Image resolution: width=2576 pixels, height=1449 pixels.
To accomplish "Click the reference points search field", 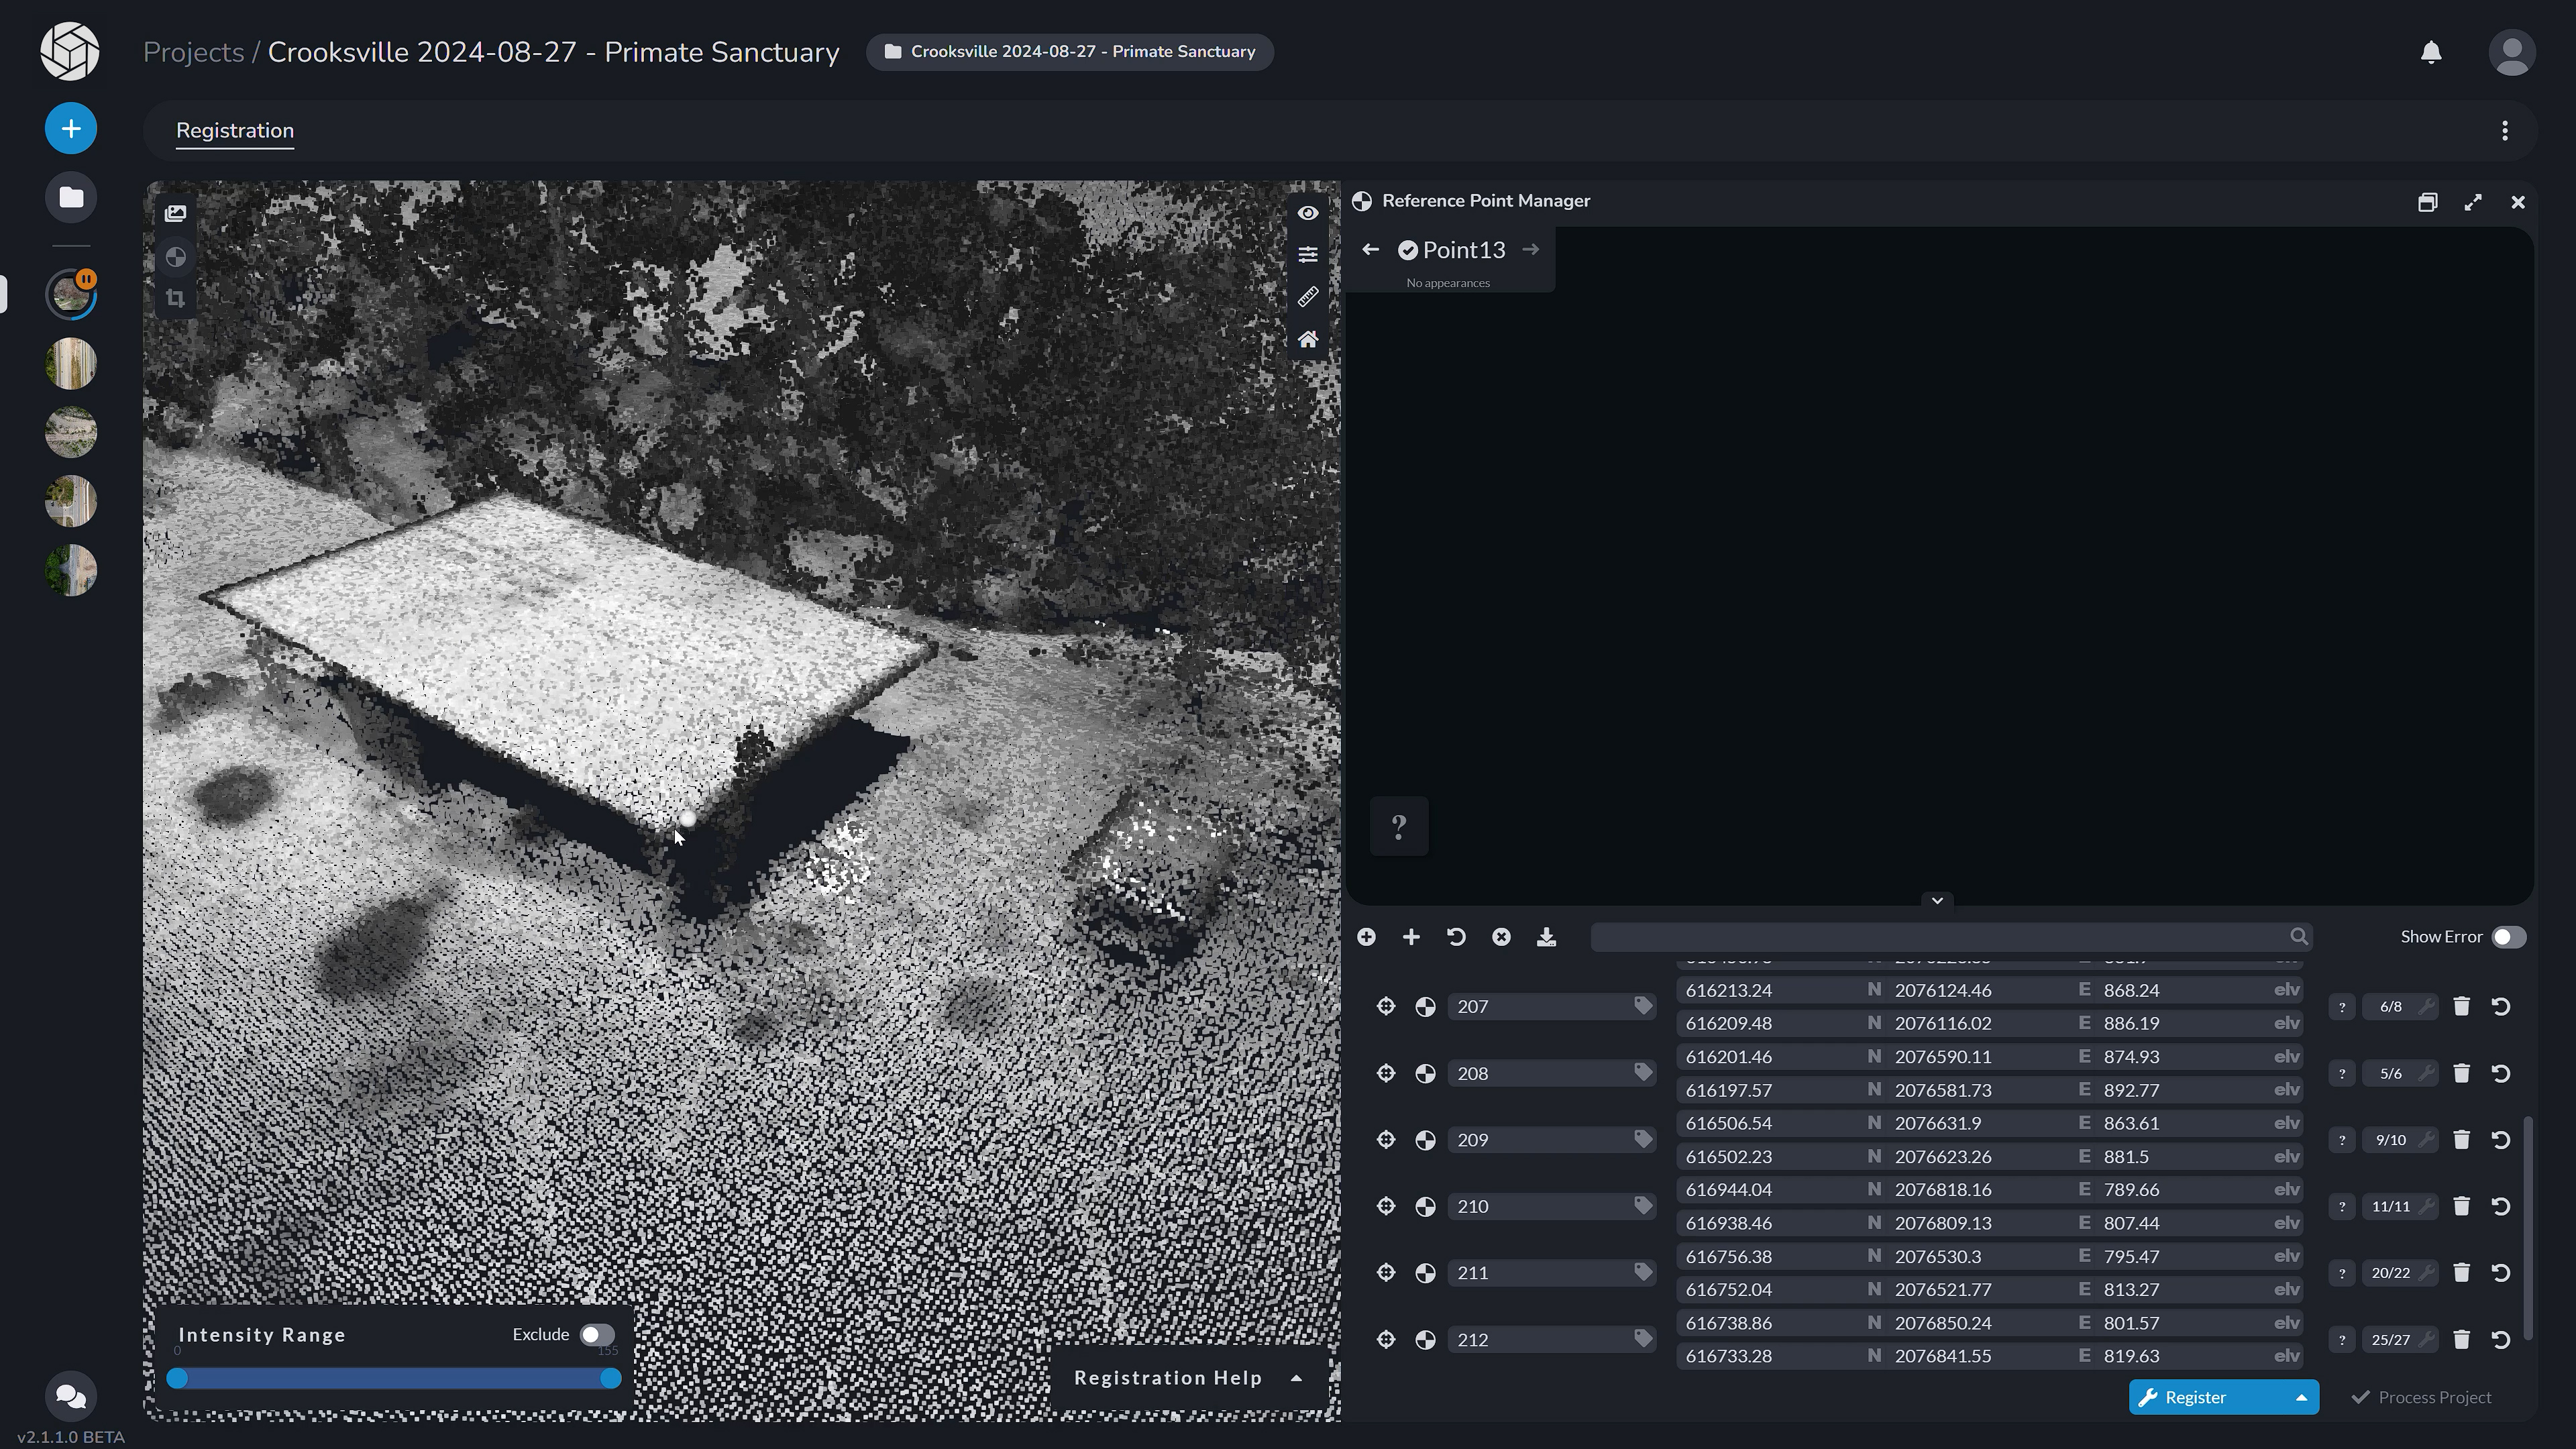I will (1951, 937).
